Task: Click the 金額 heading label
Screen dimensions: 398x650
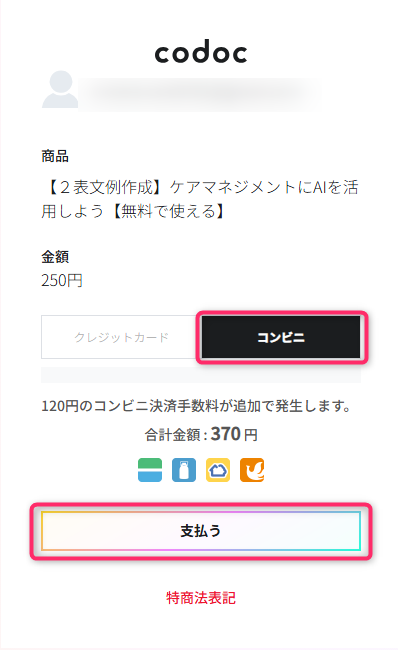Action: pos(55,257)
